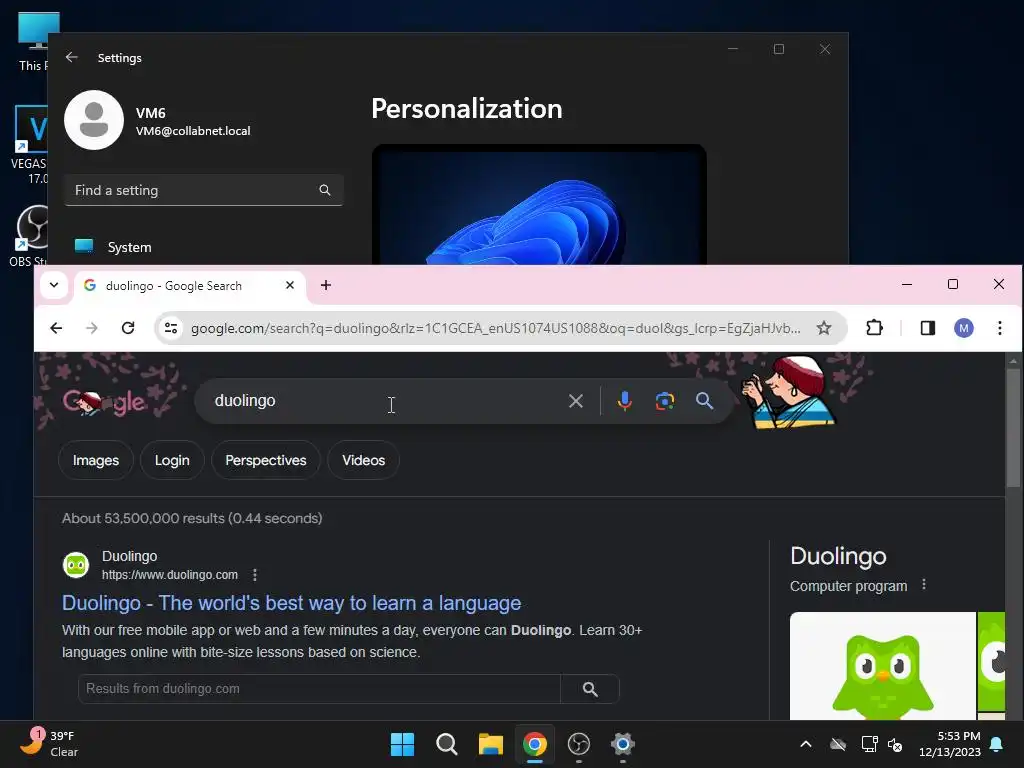The image size is (1024, 768).
Task: Open the weather widget showing 39°F
Action: pyautogui.click(x=49, y=744)
